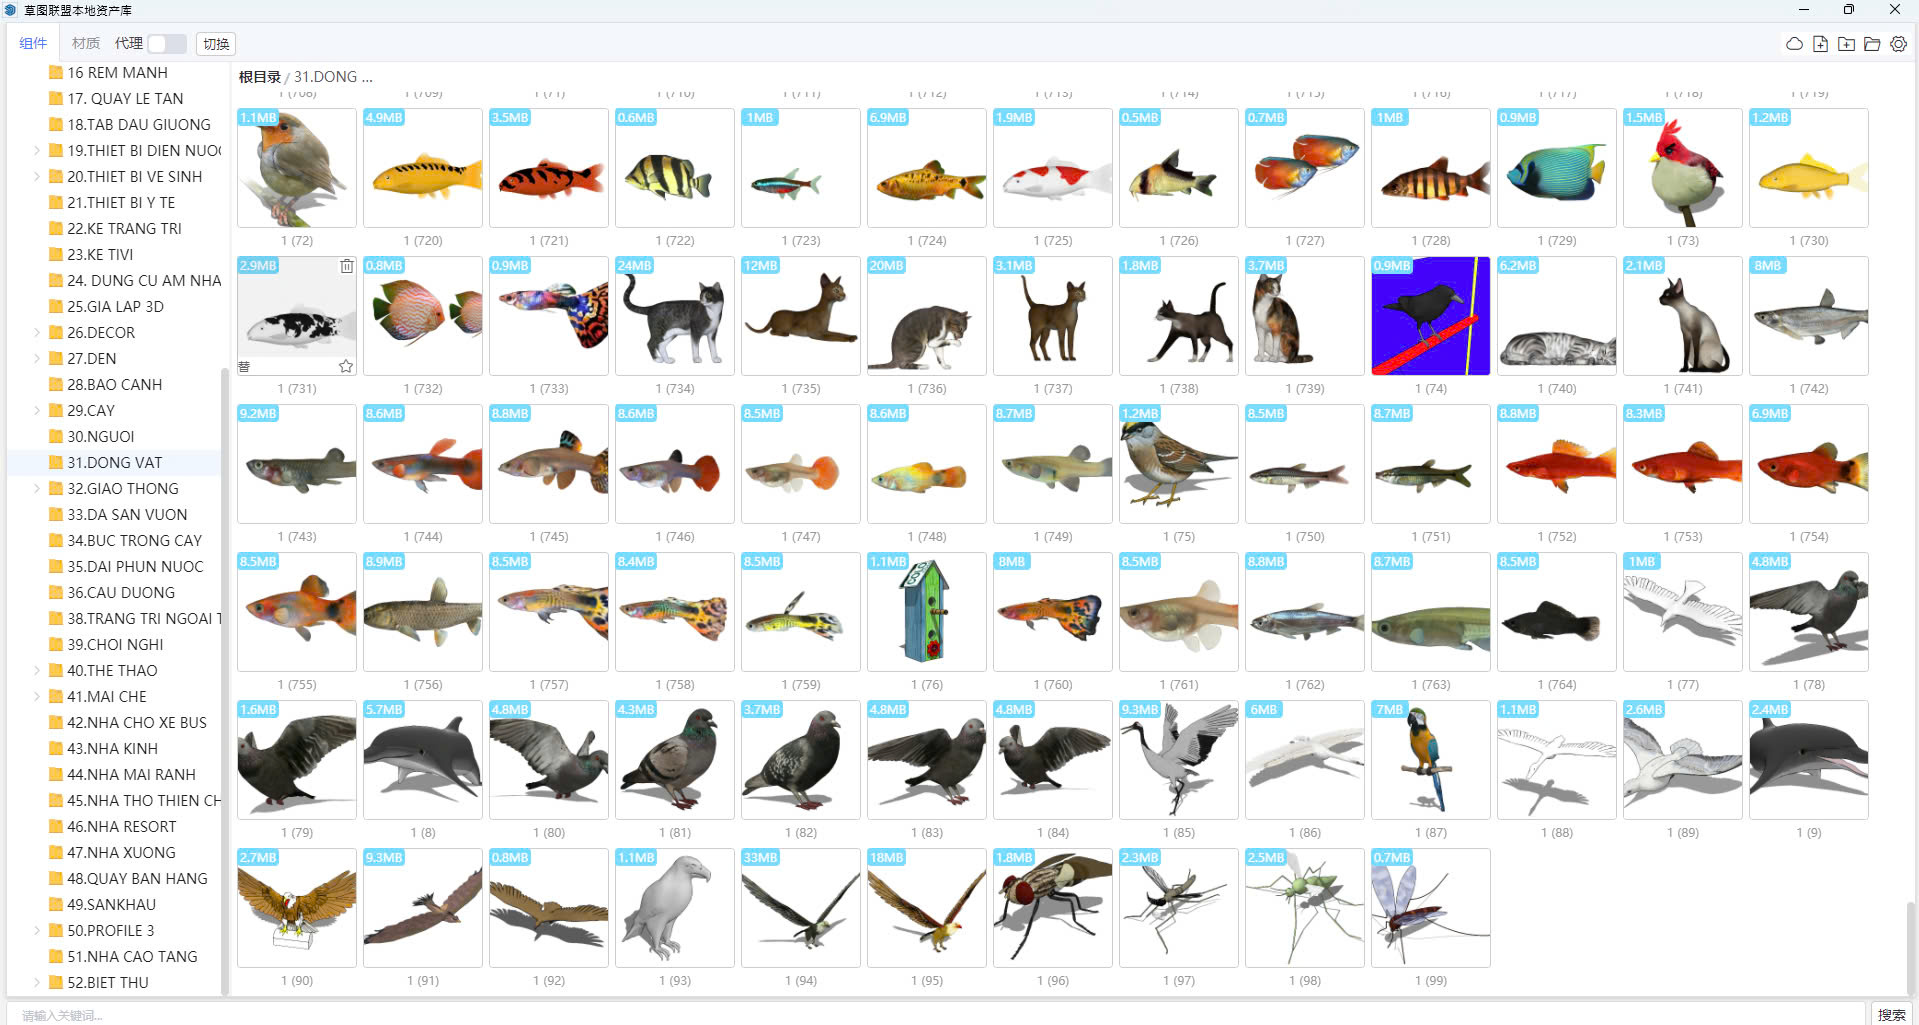Select the blue-yellow macaw thumbnail 1 (87)

point(1430,760)
